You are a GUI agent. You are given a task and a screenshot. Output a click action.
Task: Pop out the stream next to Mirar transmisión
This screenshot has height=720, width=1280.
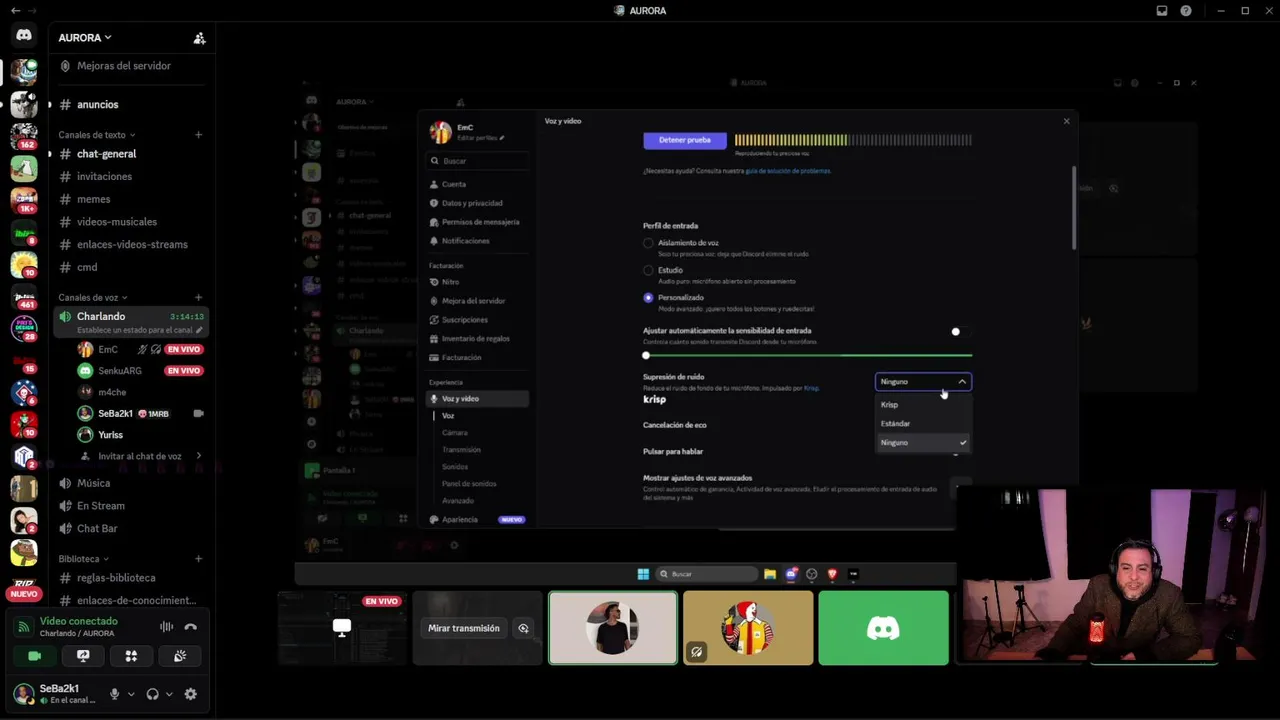pos(523,628)
